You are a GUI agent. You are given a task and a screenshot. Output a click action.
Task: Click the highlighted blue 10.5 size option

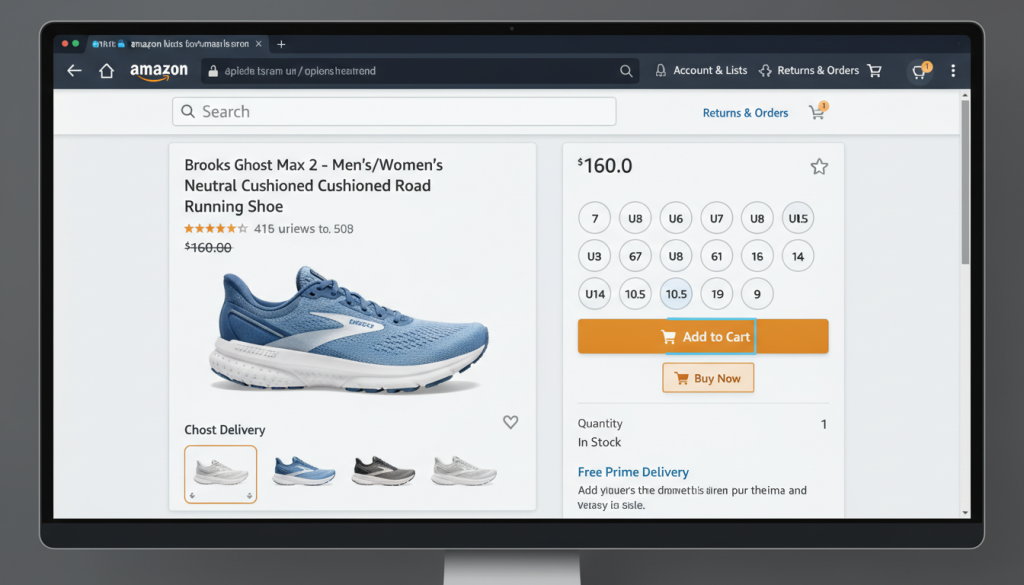point(676,294)
